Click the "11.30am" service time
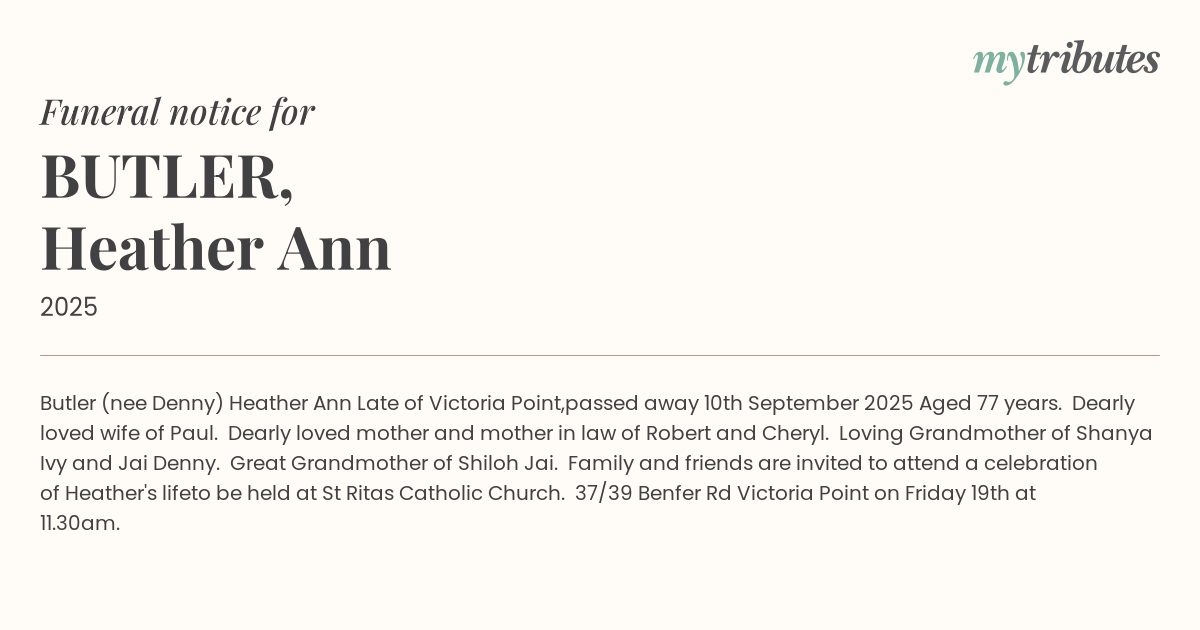 pyautogui.click(x=78, y=524)
